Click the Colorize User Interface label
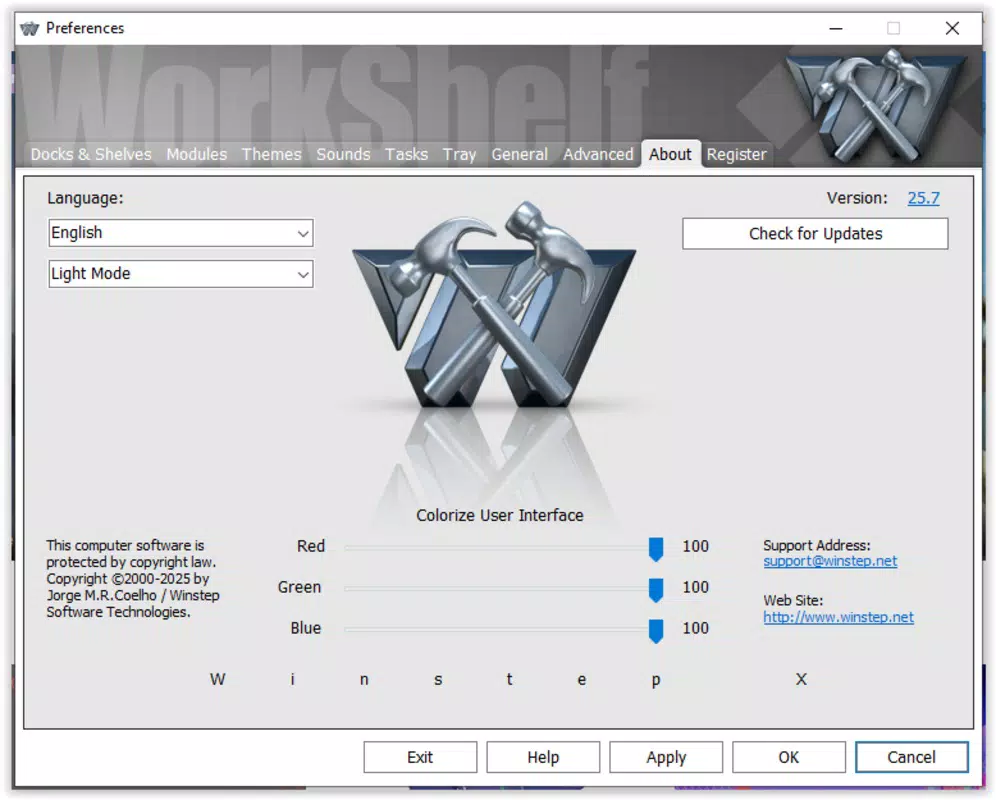This screenshot has width=996, height=800. (499, 515)
